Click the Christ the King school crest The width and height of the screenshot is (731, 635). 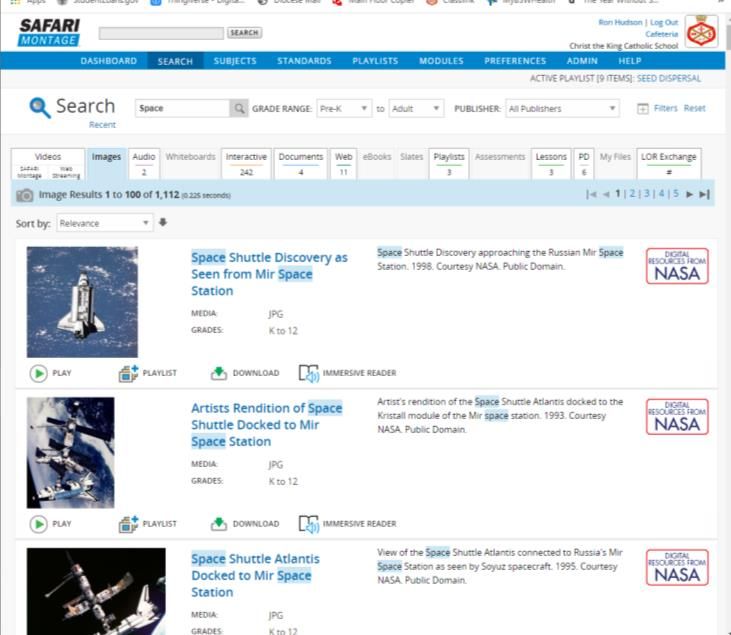click(x=701, y=32)
